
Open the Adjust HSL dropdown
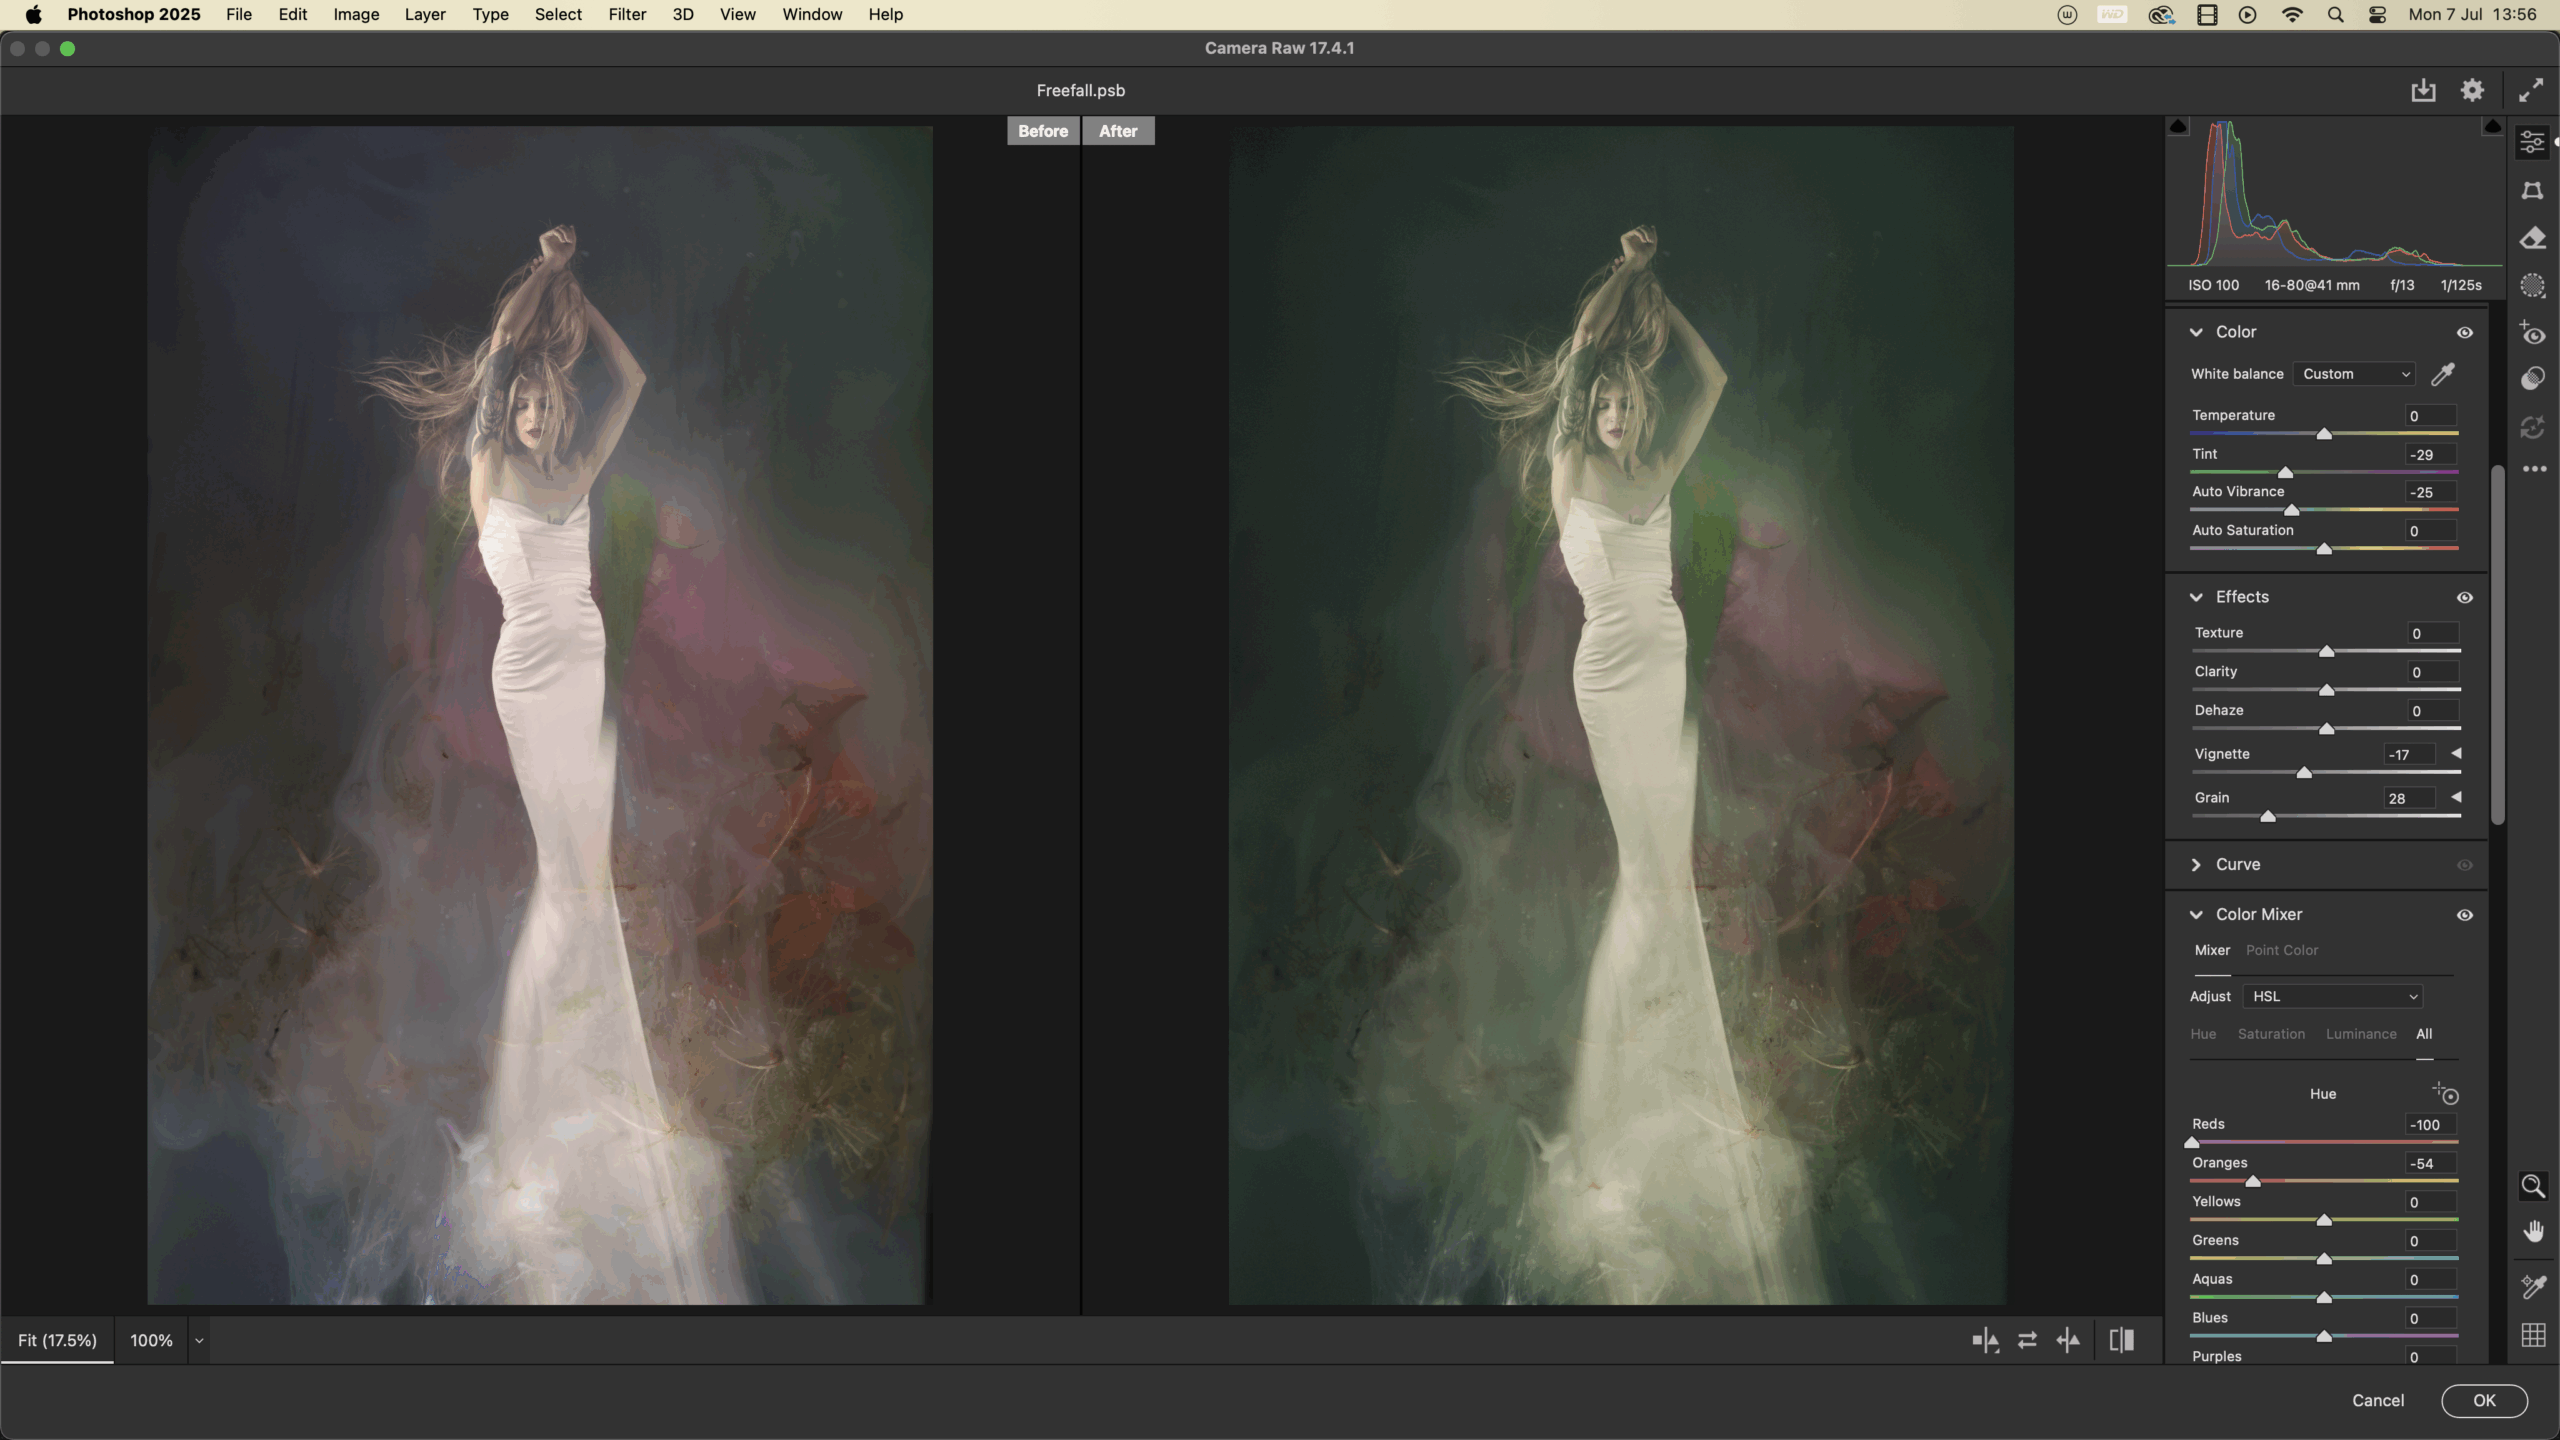2333,997
